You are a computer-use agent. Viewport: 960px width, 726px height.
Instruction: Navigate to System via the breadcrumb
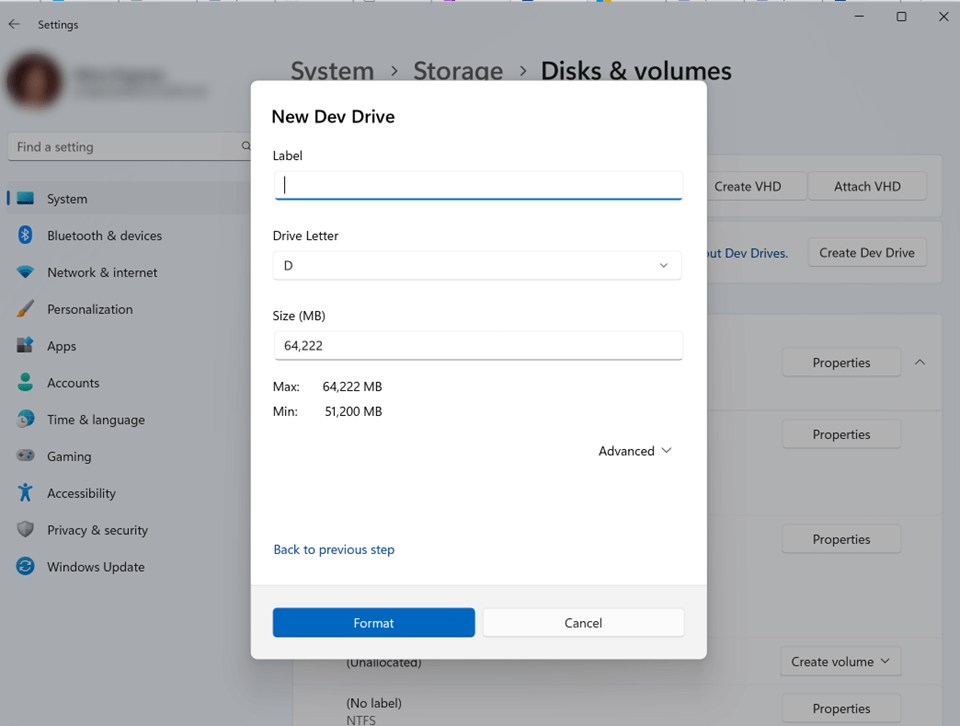click(332, 71)
